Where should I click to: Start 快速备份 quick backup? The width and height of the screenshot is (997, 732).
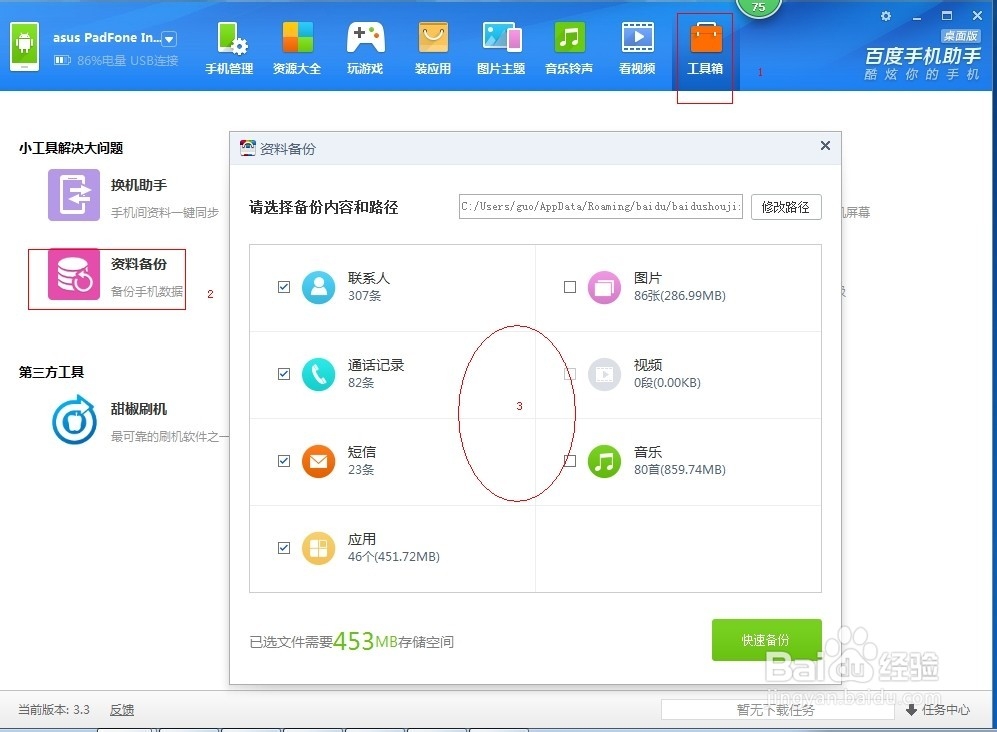coord(767,640)
